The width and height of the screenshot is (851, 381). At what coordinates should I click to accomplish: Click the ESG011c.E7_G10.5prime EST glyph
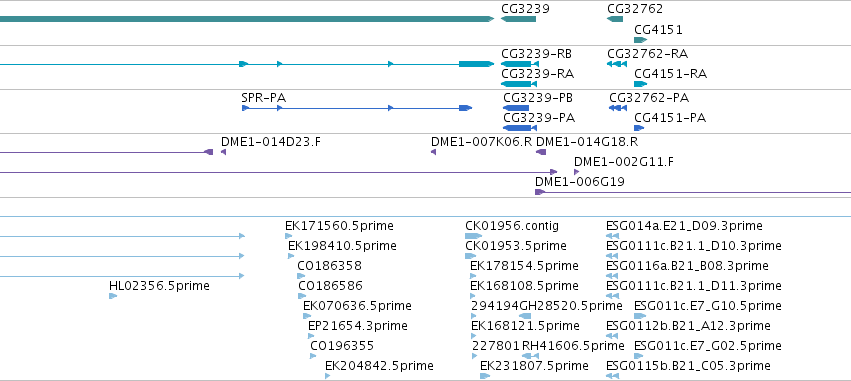(x=640, y=316)
